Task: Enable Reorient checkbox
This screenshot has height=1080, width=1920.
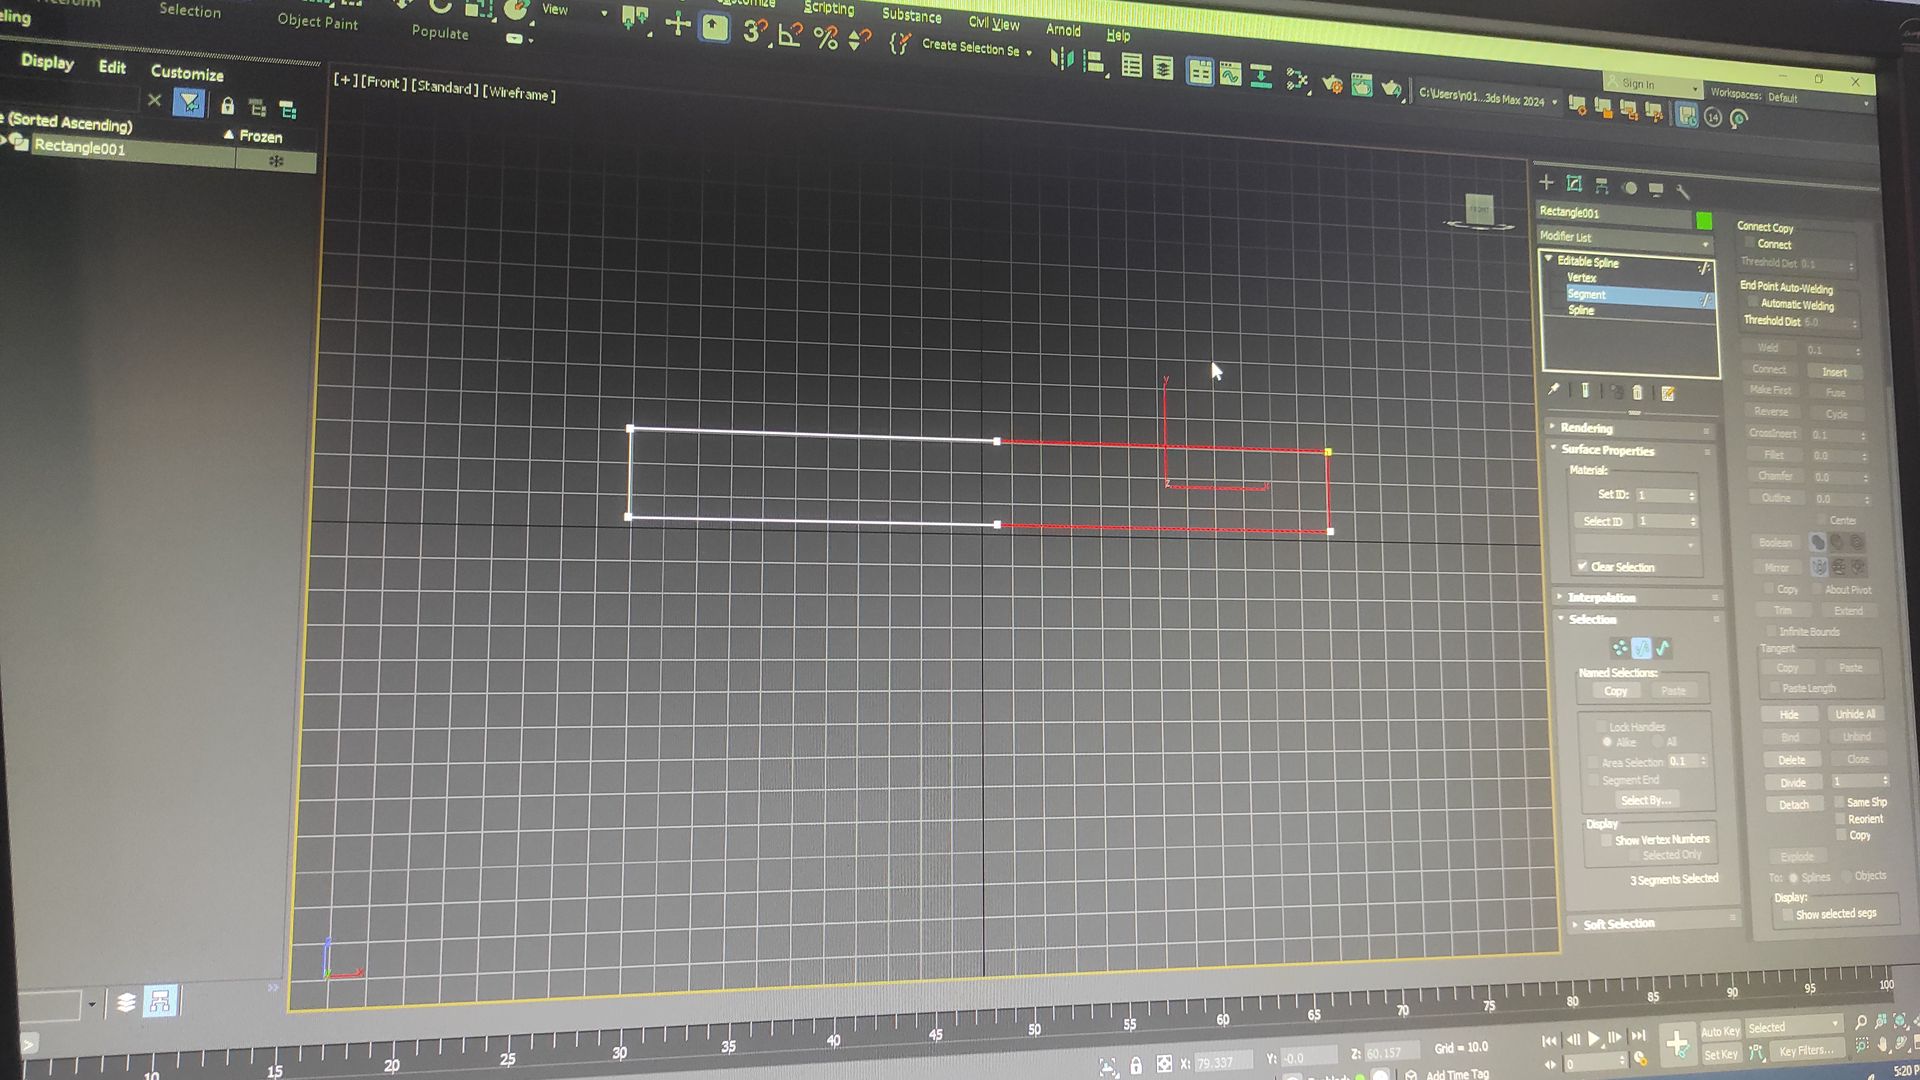Action: click(x=1840, y=818)
